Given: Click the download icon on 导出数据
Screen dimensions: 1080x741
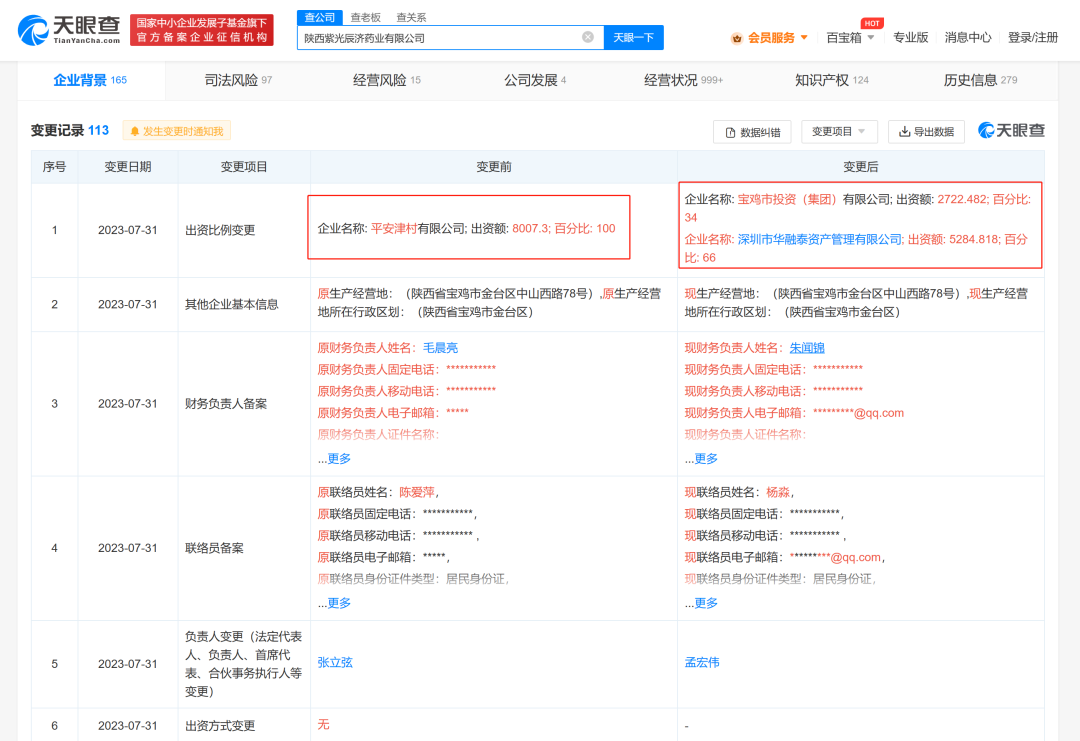Looking at the screenshot, I should [x=903, y=132].
